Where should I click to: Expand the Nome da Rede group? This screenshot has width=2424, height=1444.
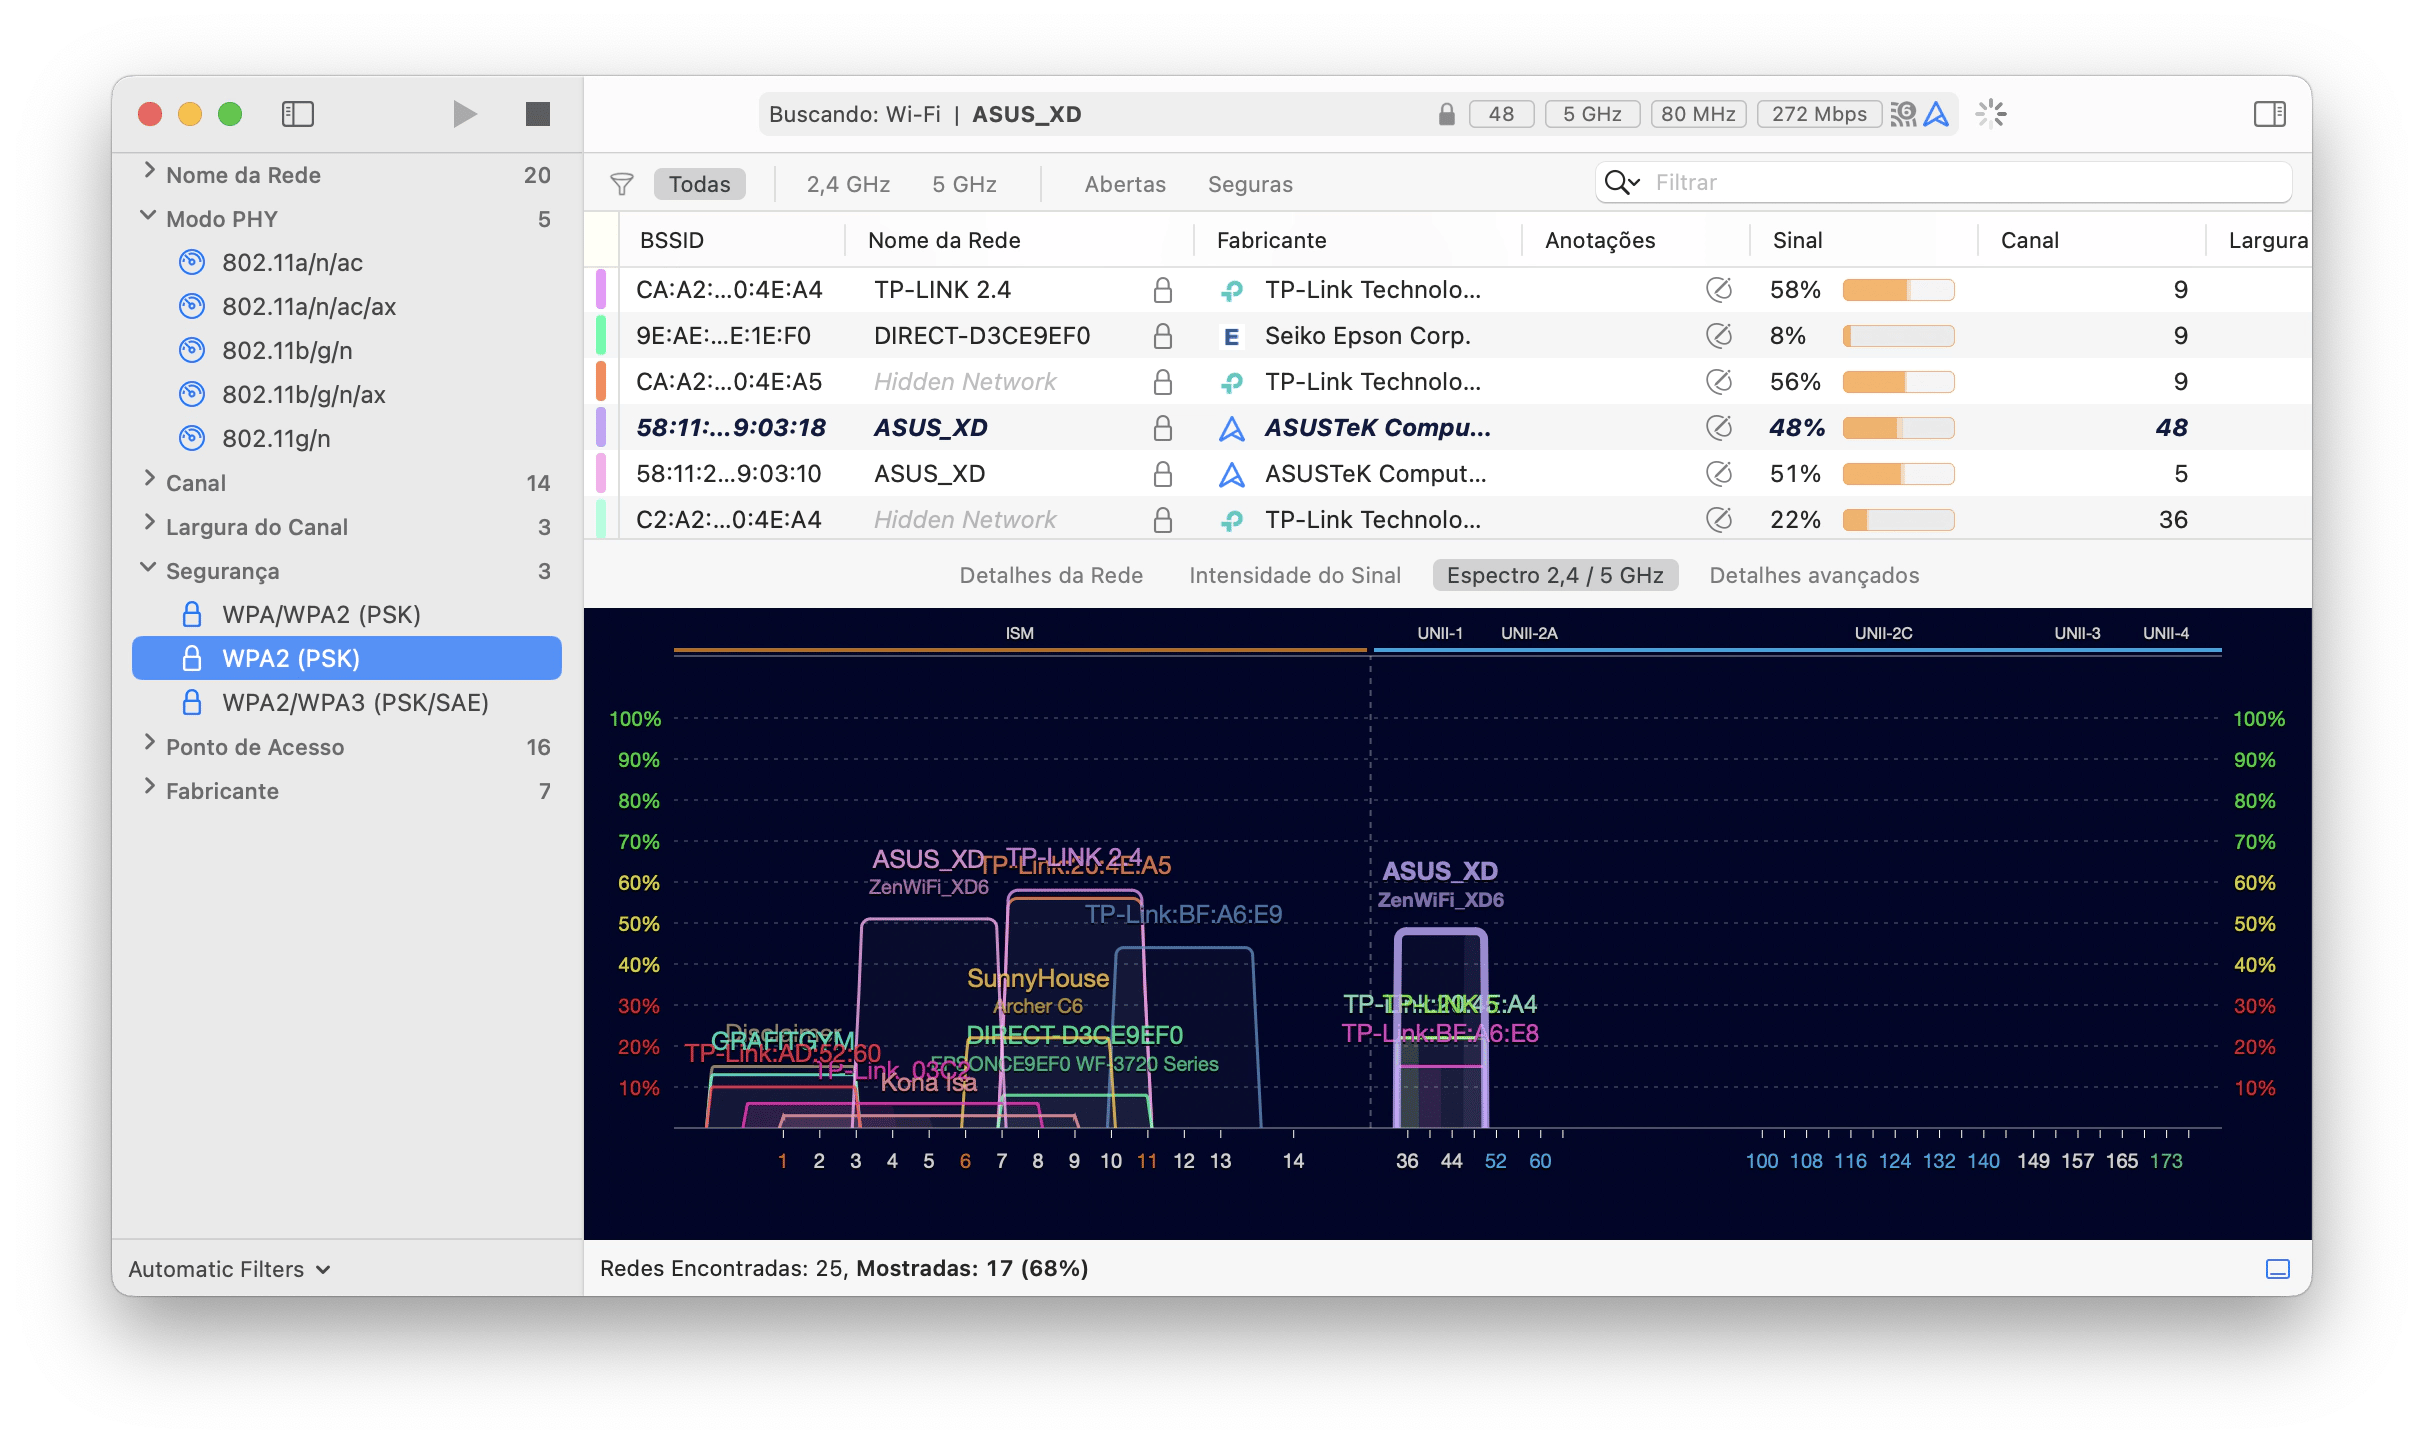coord(149,171)
